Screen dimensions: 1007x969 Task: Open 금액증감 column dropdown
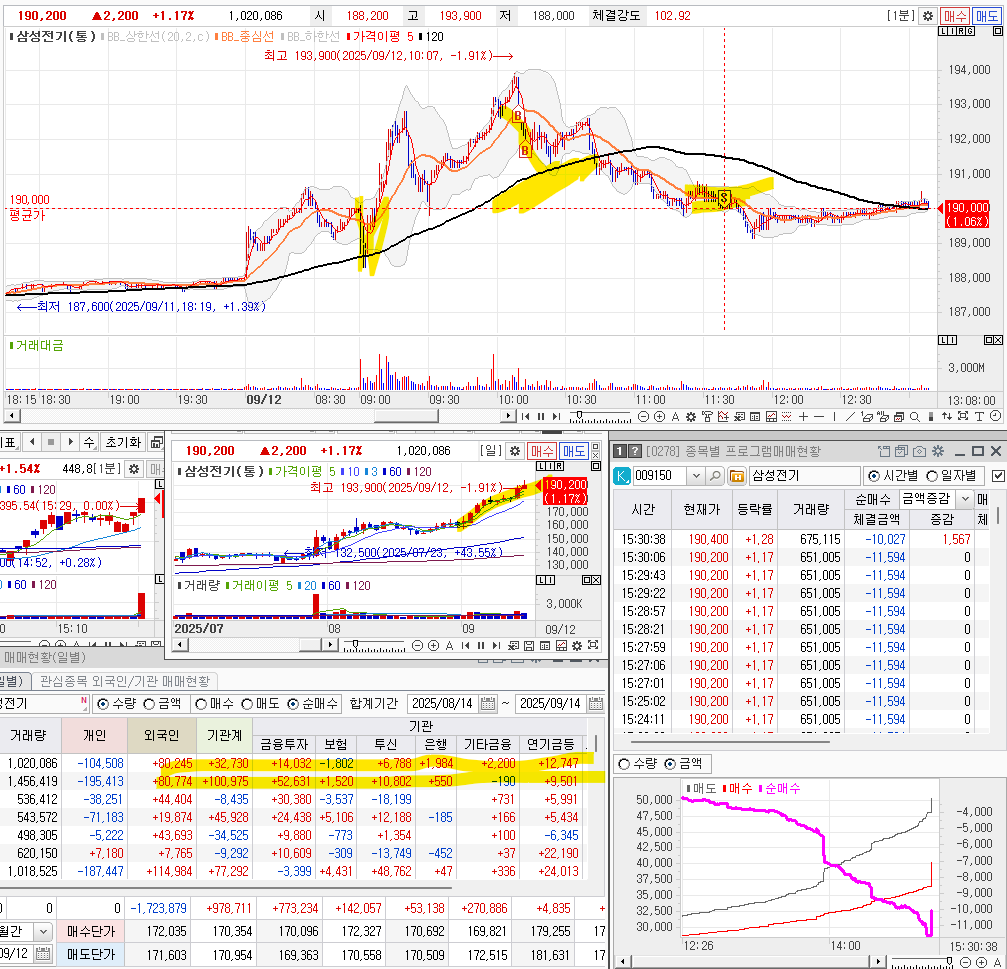click(965, 498)
